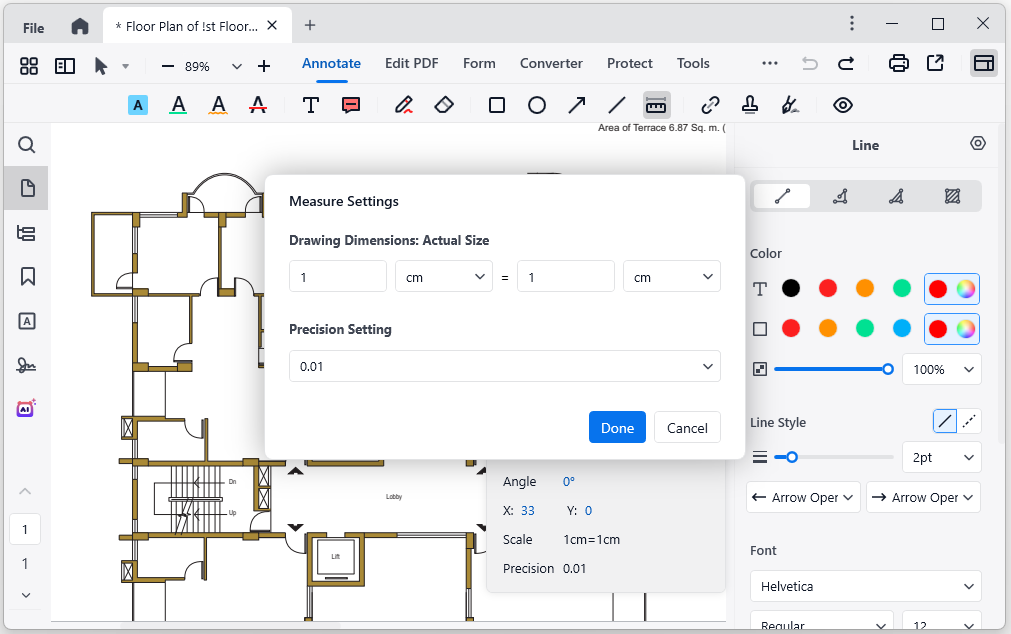Open the first cm unit dropdown

click(x=443, y=276)
